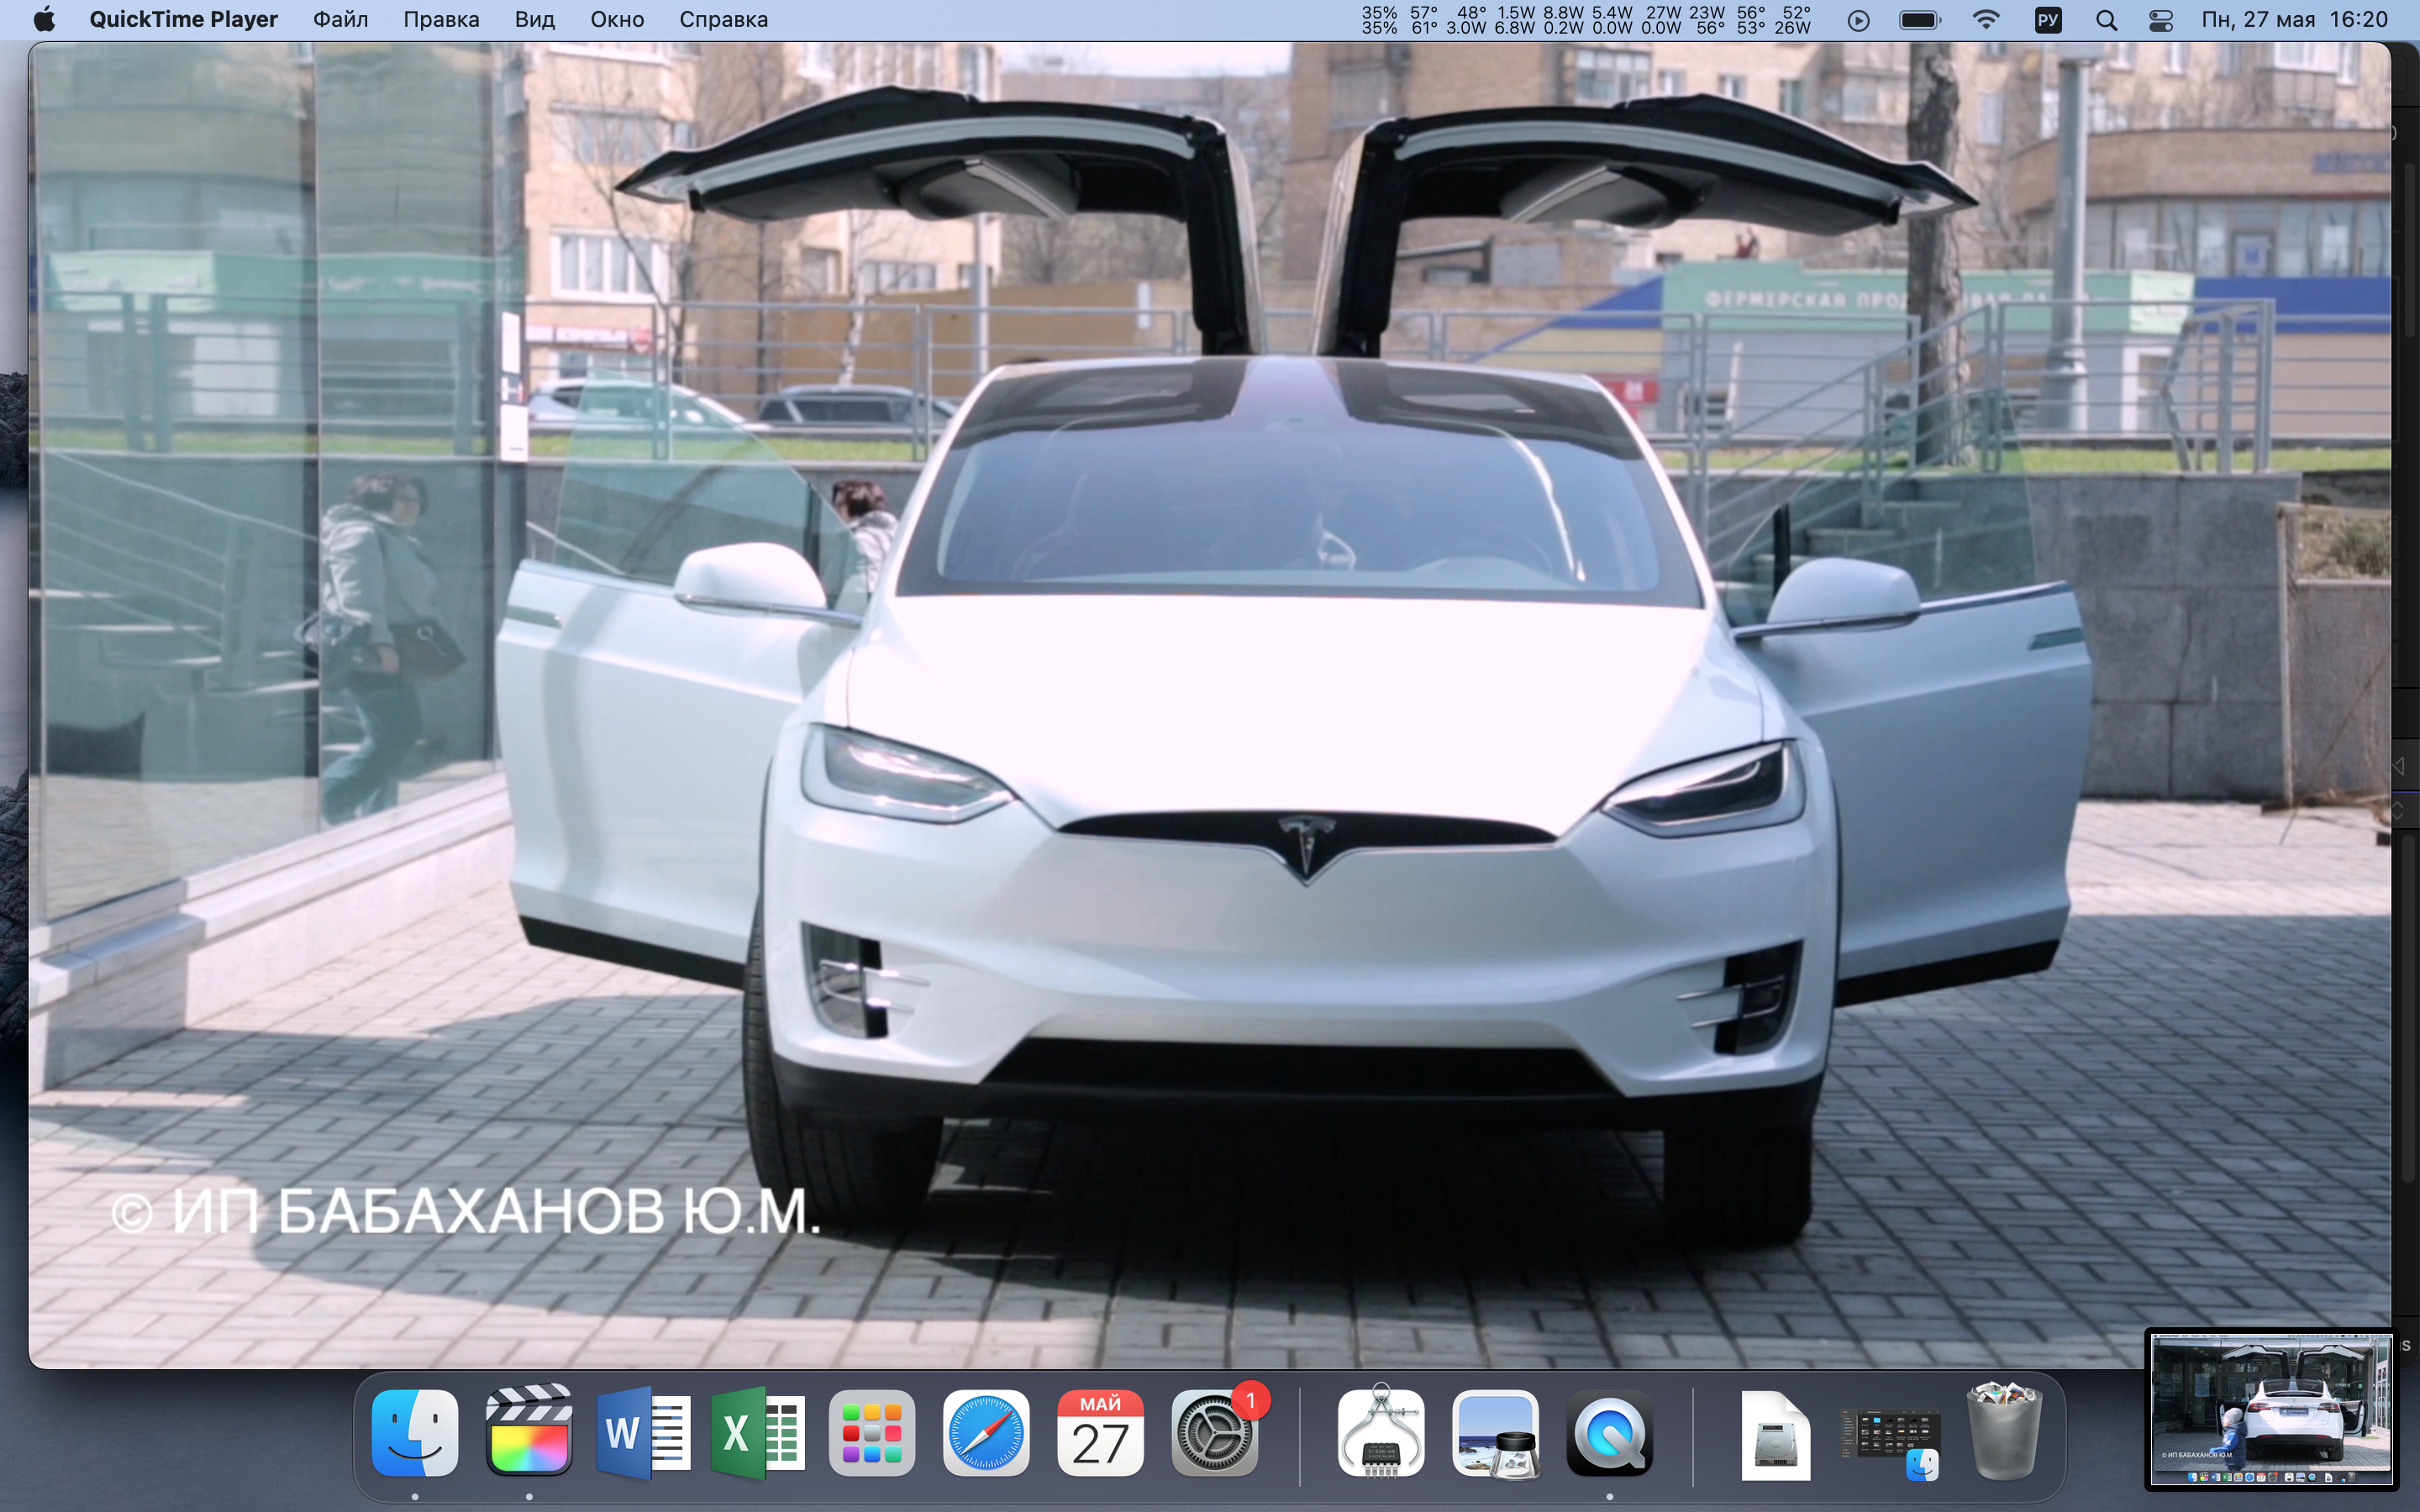Open the Вид menu

pyautogui.click(x=534, y=20)
